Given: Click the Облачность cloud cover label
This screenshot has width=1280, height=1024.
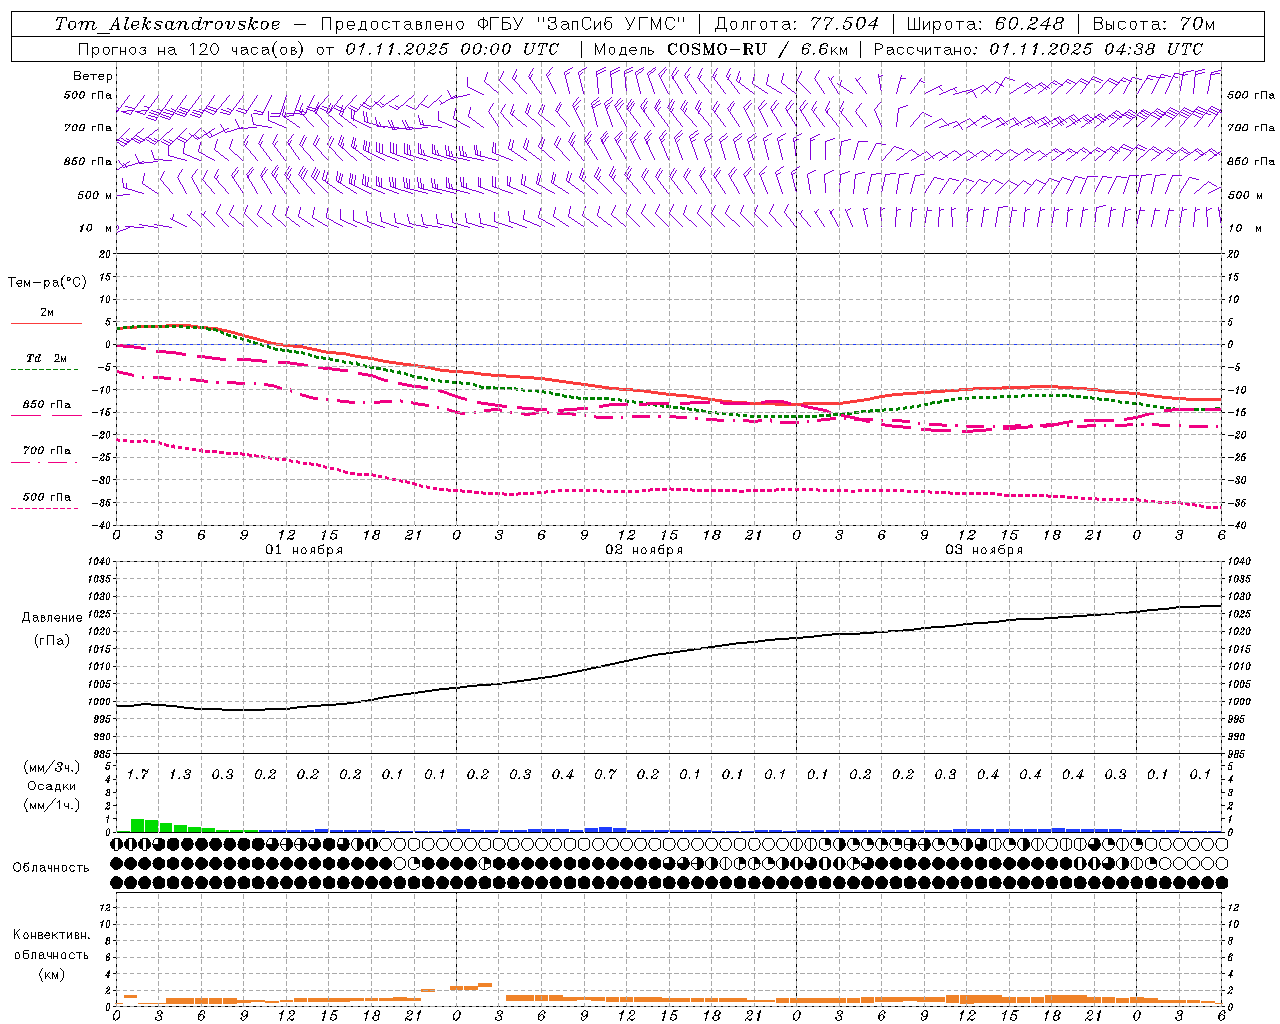Looking at the screenshot, I should click(x=51, y=868).
